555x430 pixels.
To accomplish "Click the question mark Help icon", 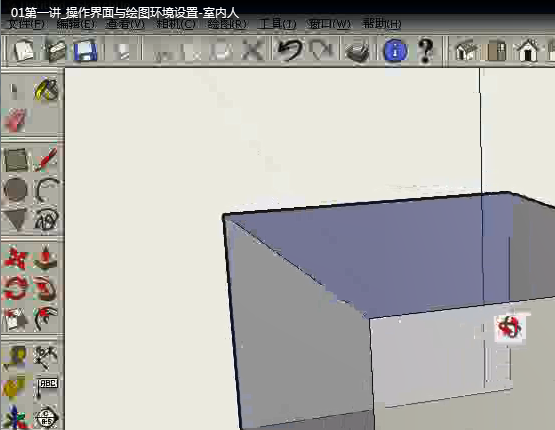I will [x=425, y=51].
